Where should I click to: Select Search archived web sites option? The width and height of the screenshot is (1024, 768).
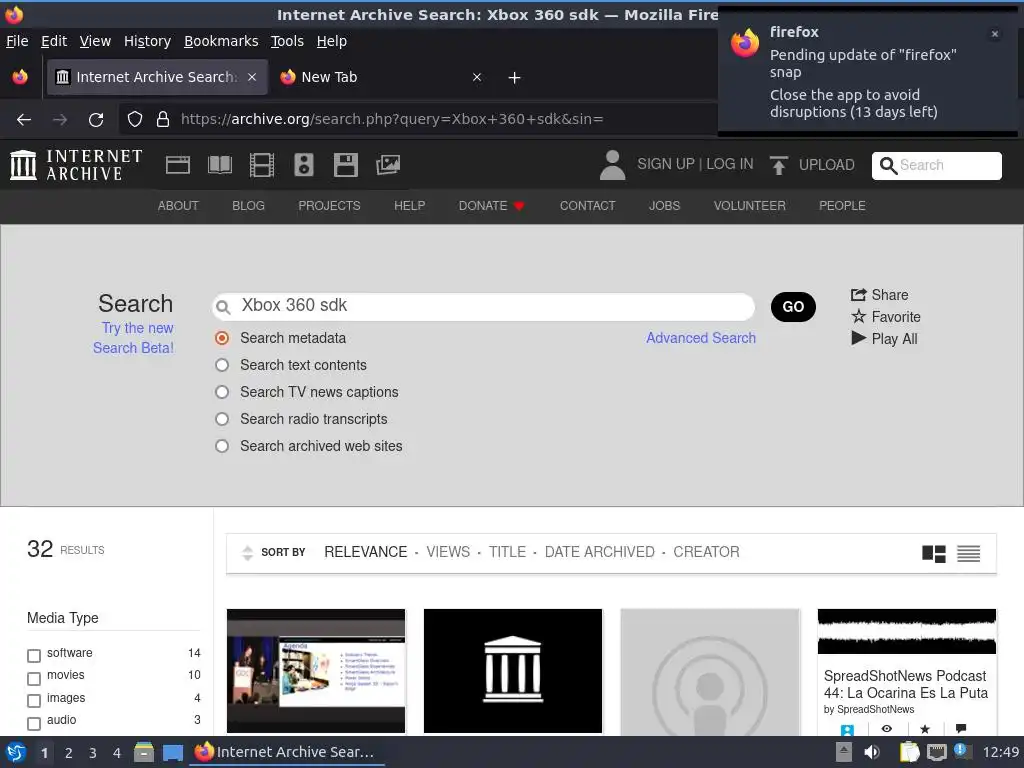click(222, 446)
